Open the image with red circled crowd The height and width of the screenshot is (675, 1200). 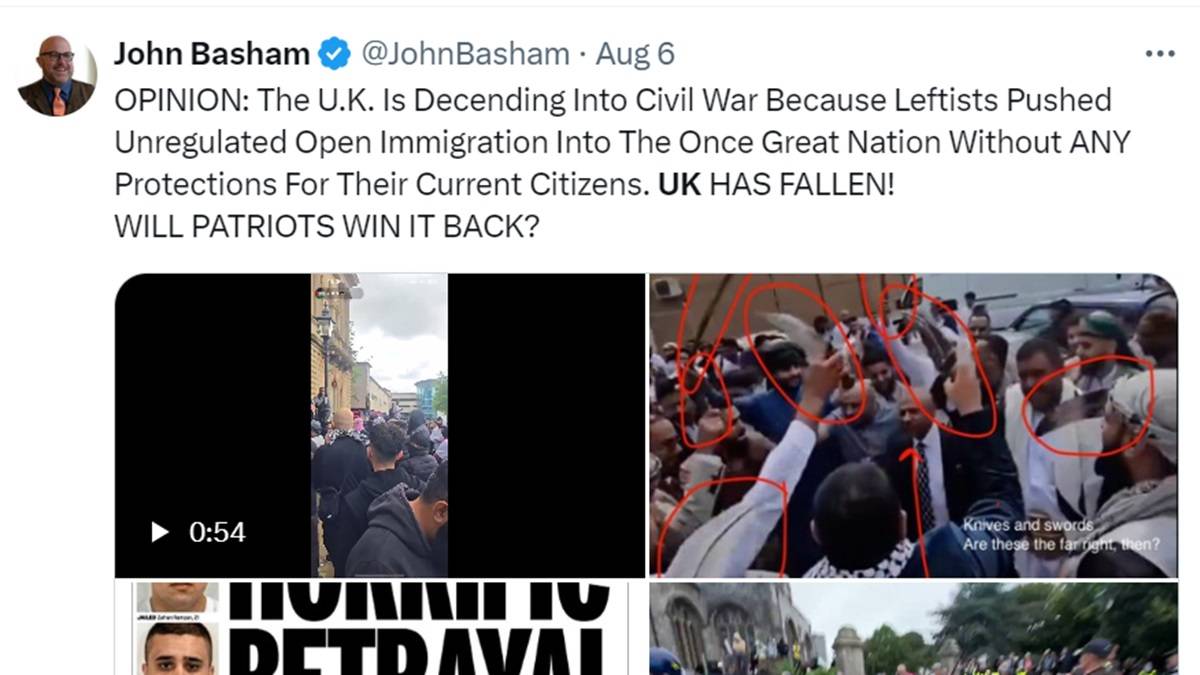(913, 426)
